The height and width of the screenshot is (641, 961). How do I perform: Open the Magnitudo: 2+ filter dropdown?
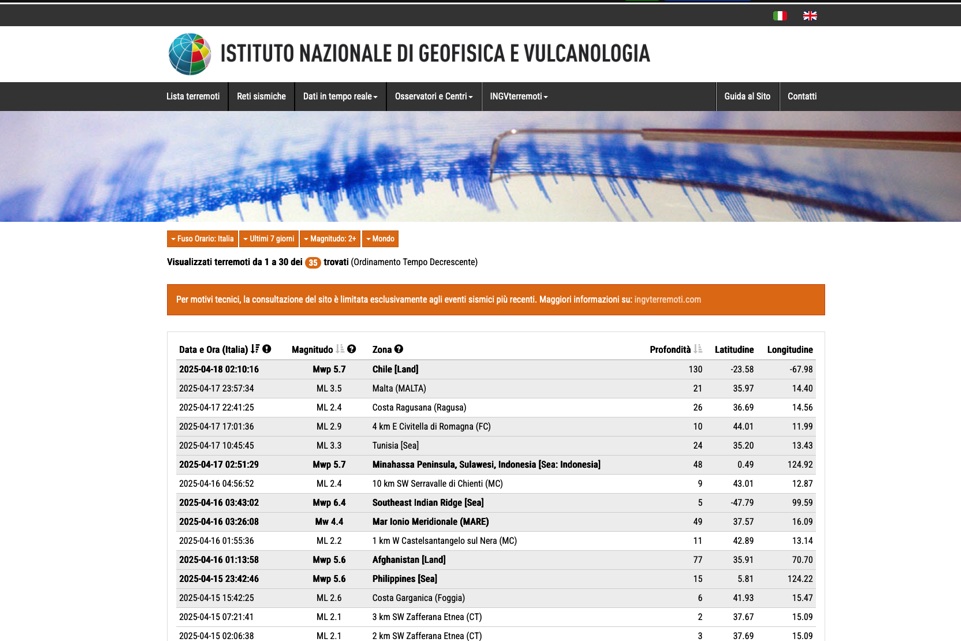point(330,238)
